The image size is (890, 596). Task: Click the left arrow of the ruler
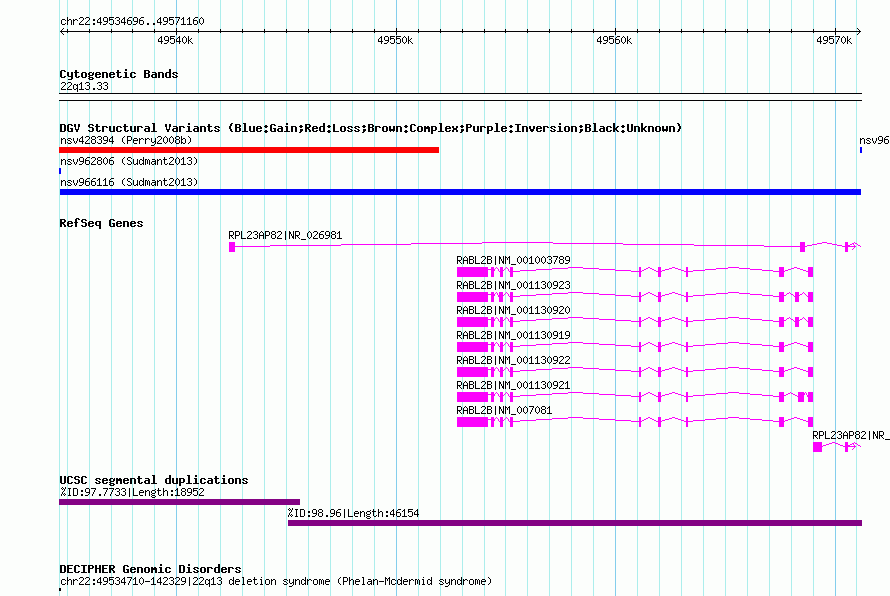tap(63, 31)
